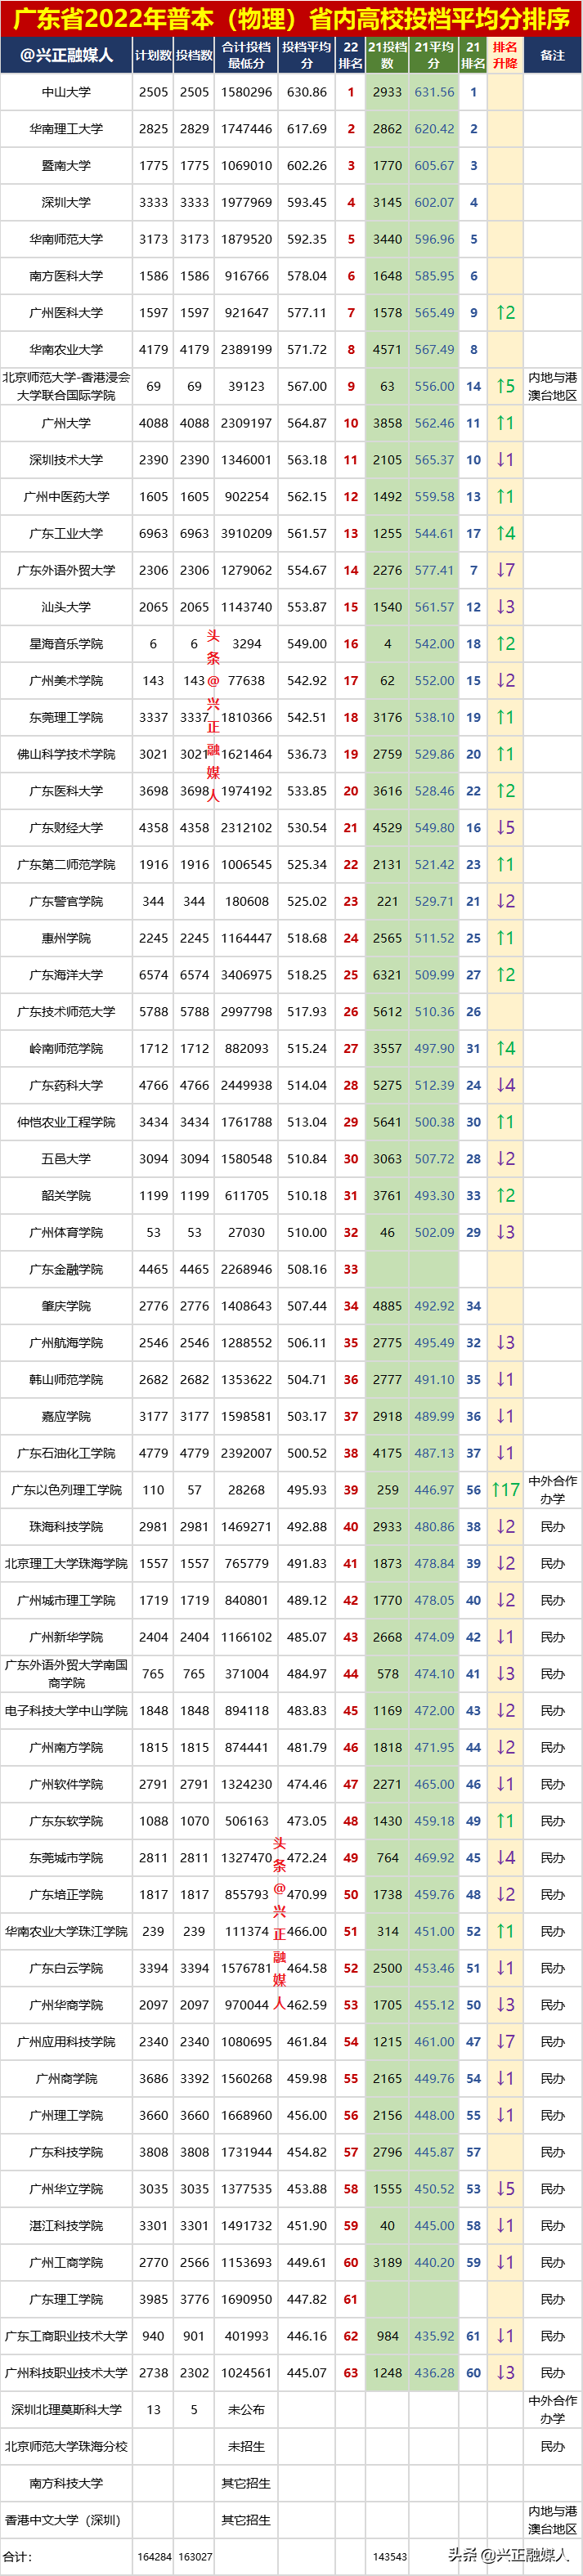Click "韩山师范学院" row label

[x=66, y=1381]
